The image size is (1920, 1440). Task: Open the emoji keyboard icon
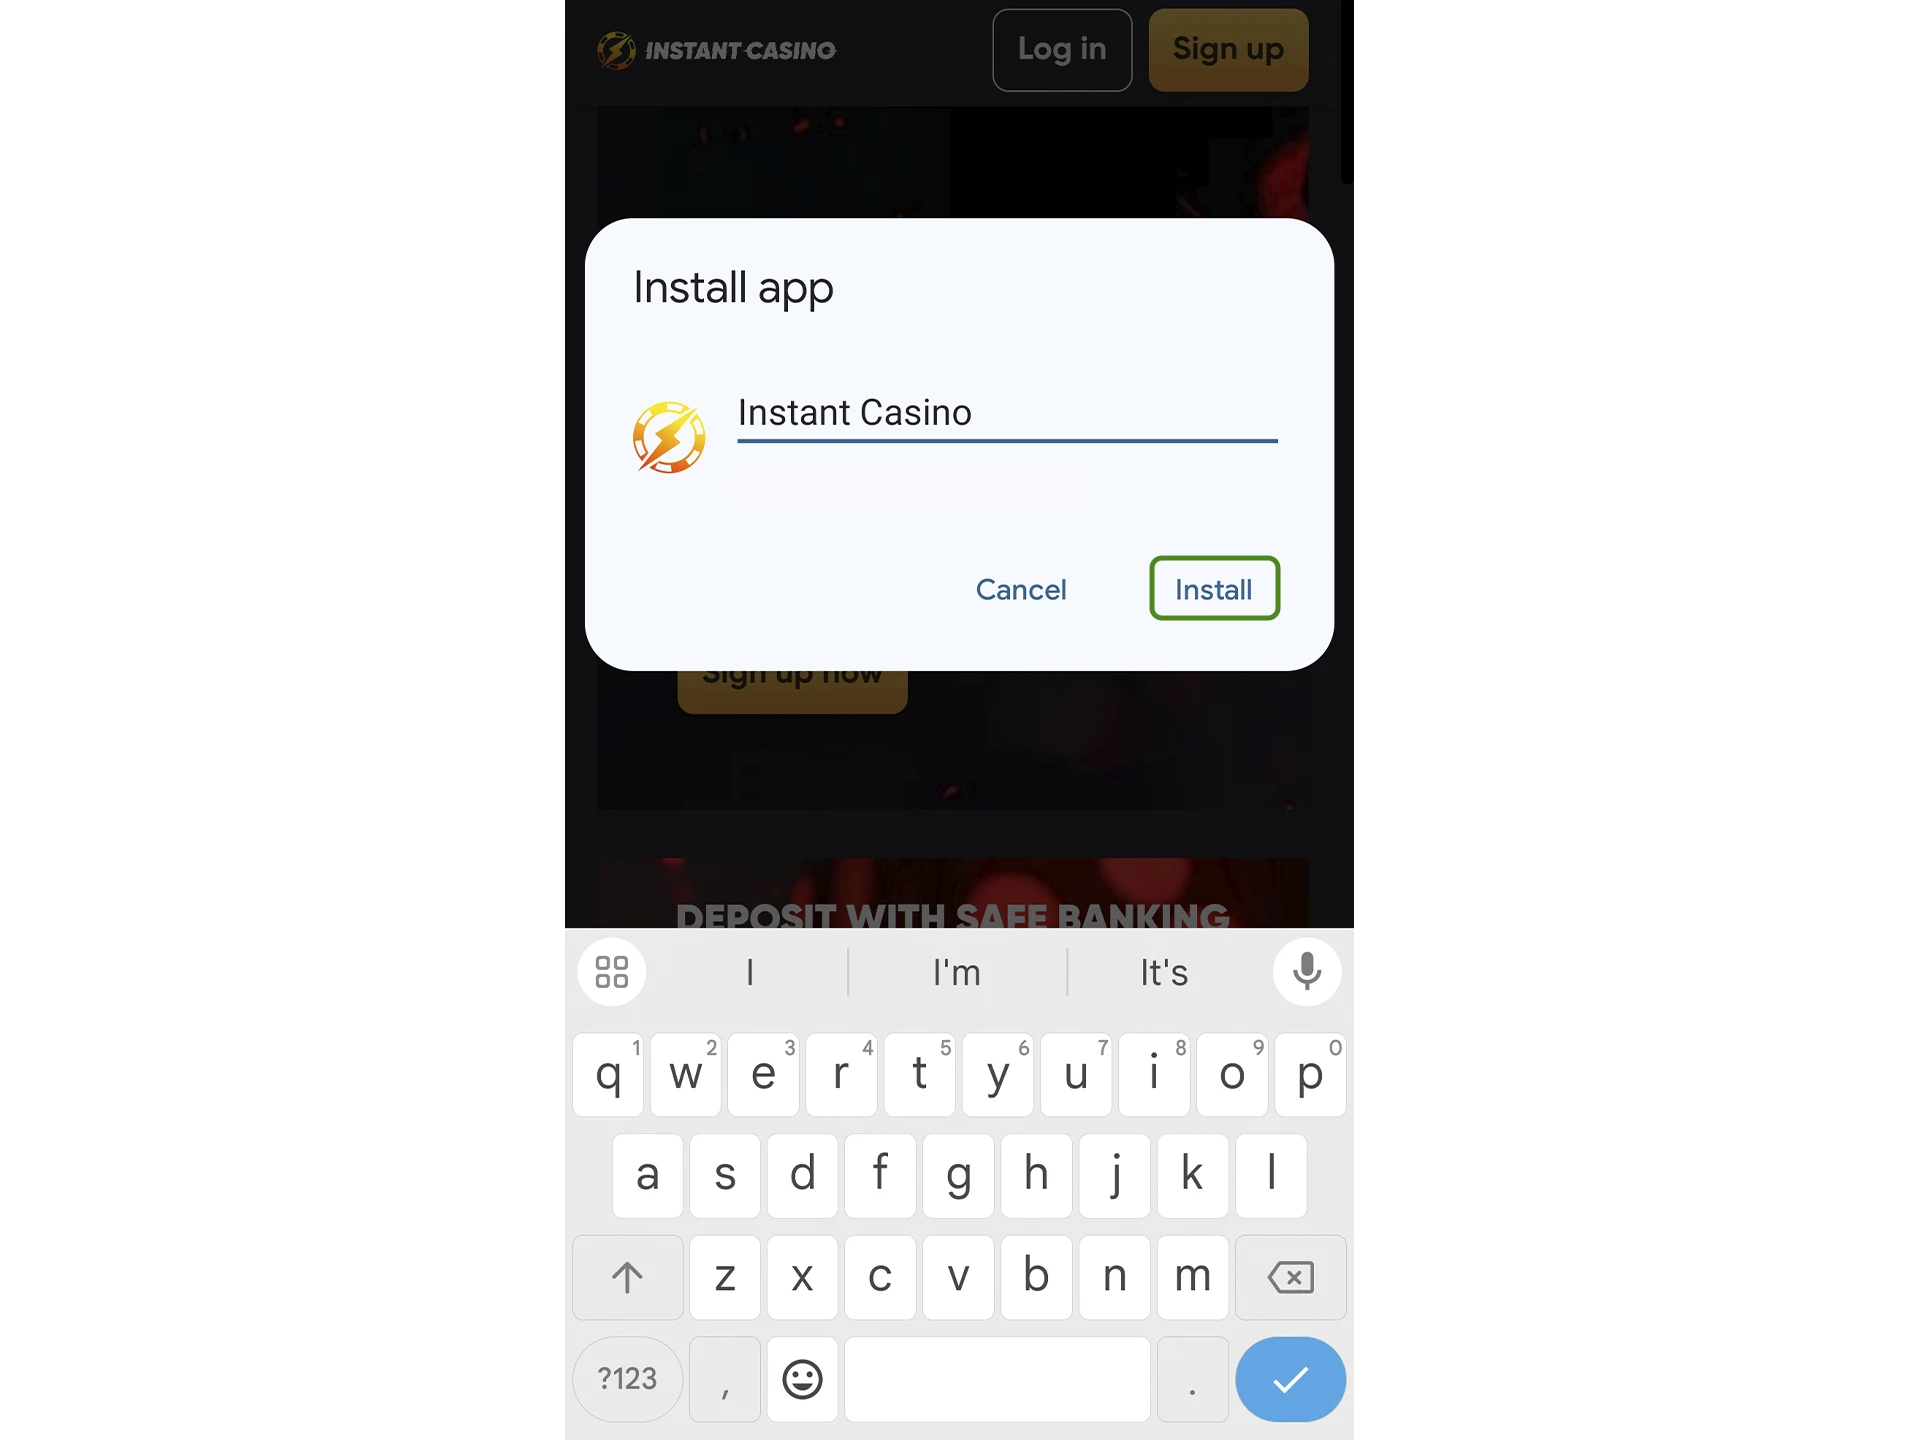pyautogui.click(x=801, y=1378)
